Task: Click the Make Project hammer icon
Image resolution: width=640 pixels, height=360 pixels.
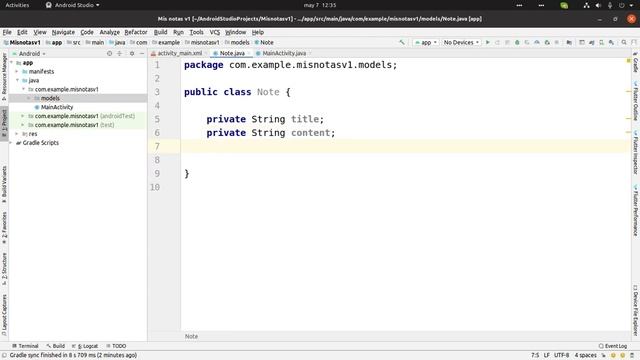Action: point(402,42)
